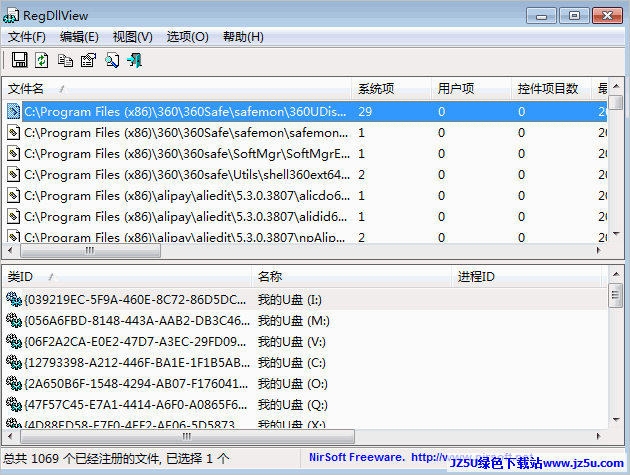Click file icon of SoftMgrE... row

13,154
